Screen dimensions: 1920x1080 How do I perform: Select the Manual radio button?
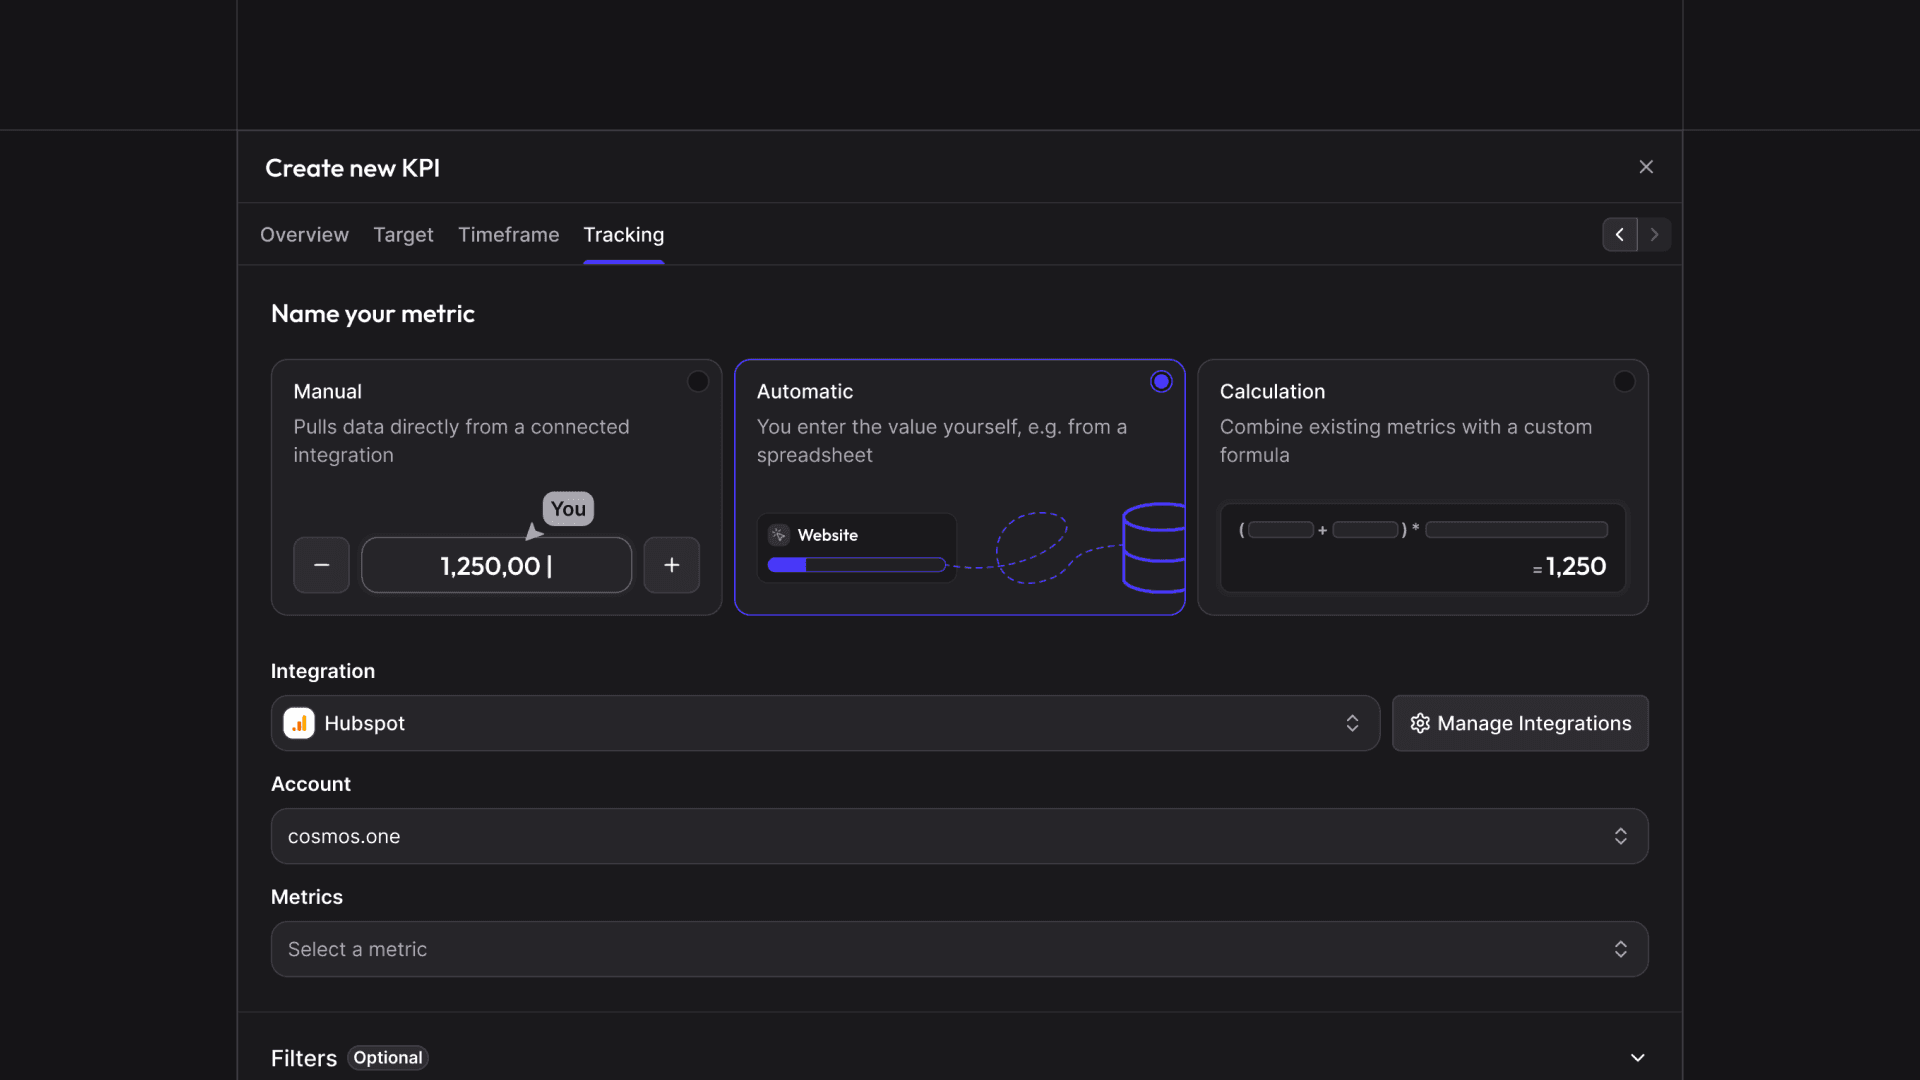tap(698, 381)
